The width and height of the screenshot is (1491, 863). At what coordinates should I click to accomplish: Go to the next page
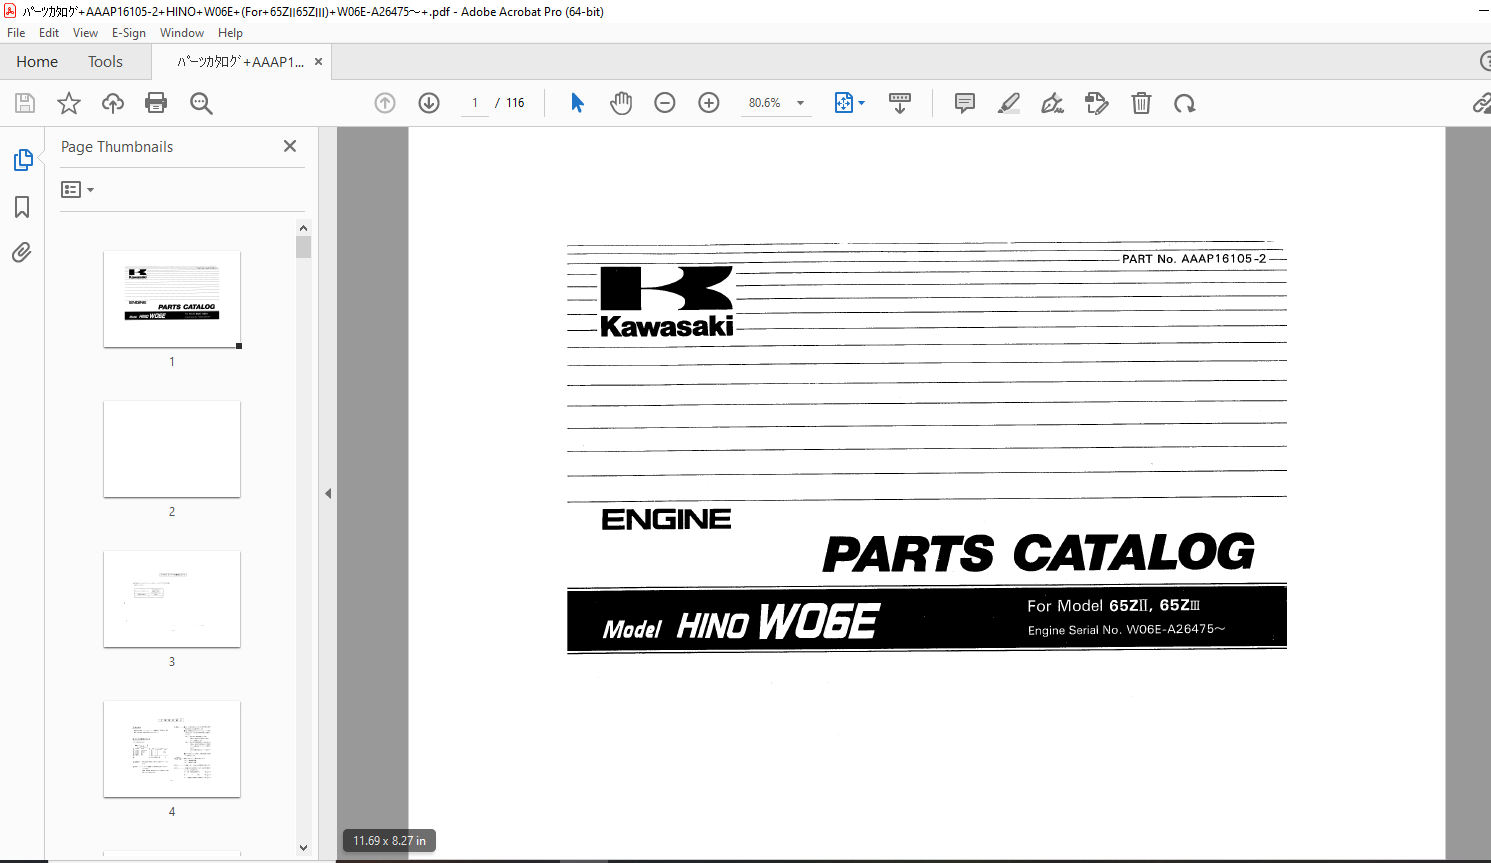point(429,103)
